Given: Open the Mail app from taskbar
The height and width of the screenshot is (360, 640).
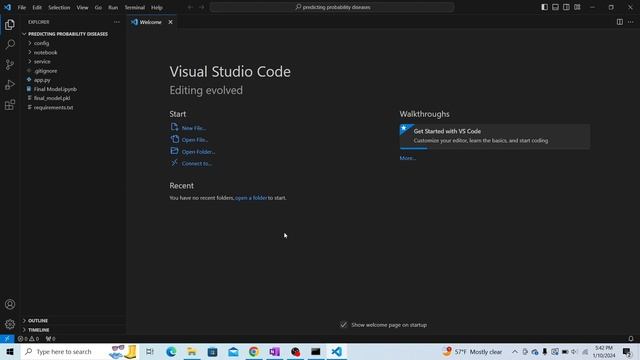Looking at the screenshot, I should (x=233, y=351).
